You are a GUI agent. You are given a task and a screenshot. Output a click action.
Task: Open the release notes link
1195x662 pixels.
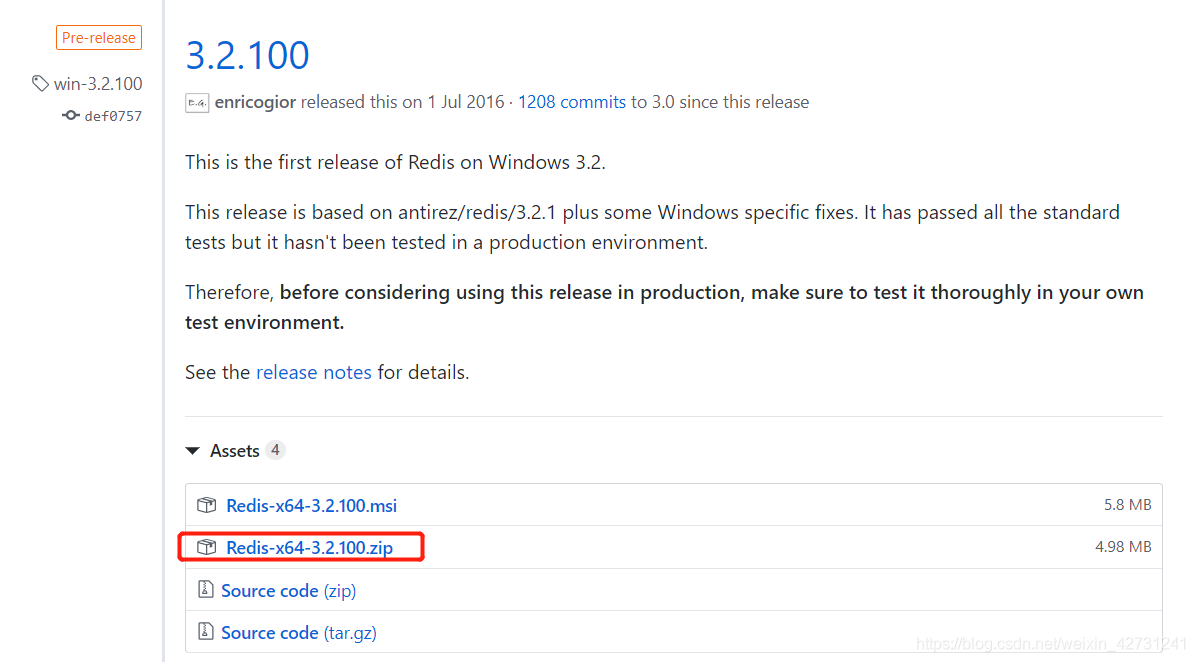[x=314, y=372]
